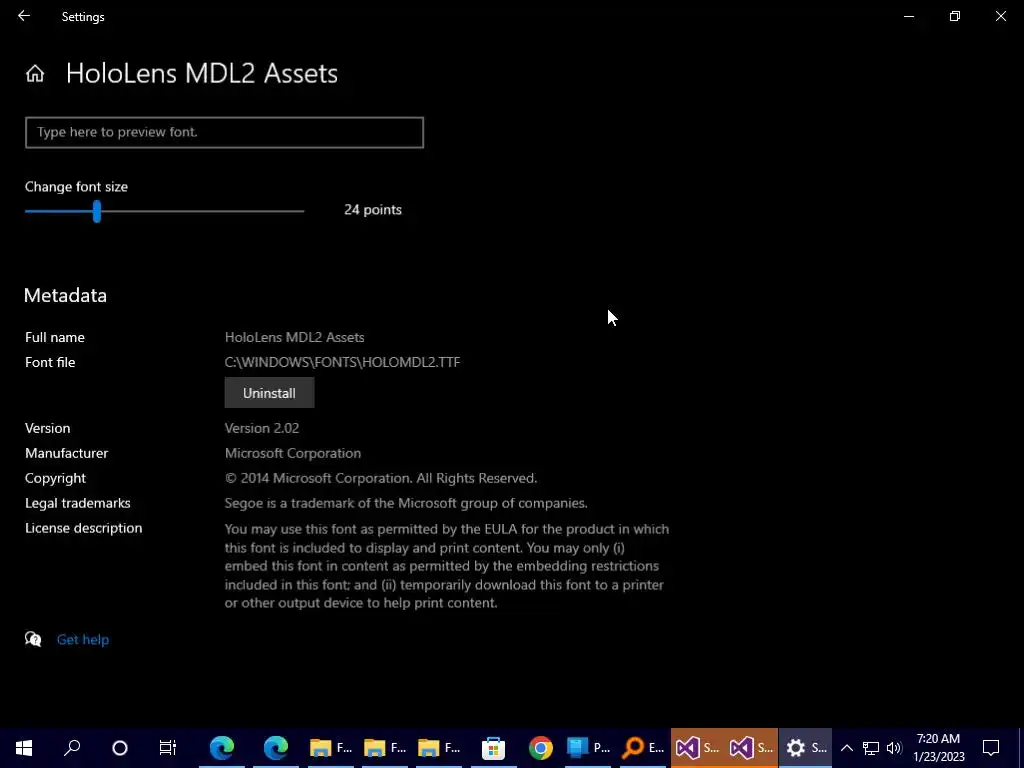Viewport: 1024px width, 768px height.
Task: Open the blue 'P...' app on the taskbar
Action: coord(588,748)
